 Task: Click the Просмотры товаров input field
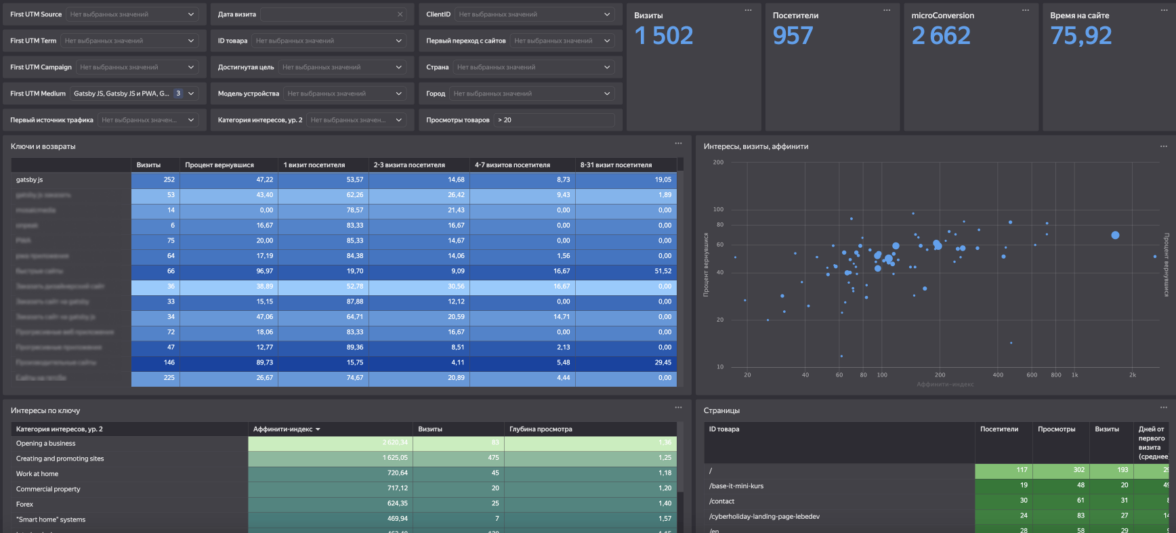pyautogui.click(x=553, y=120)
